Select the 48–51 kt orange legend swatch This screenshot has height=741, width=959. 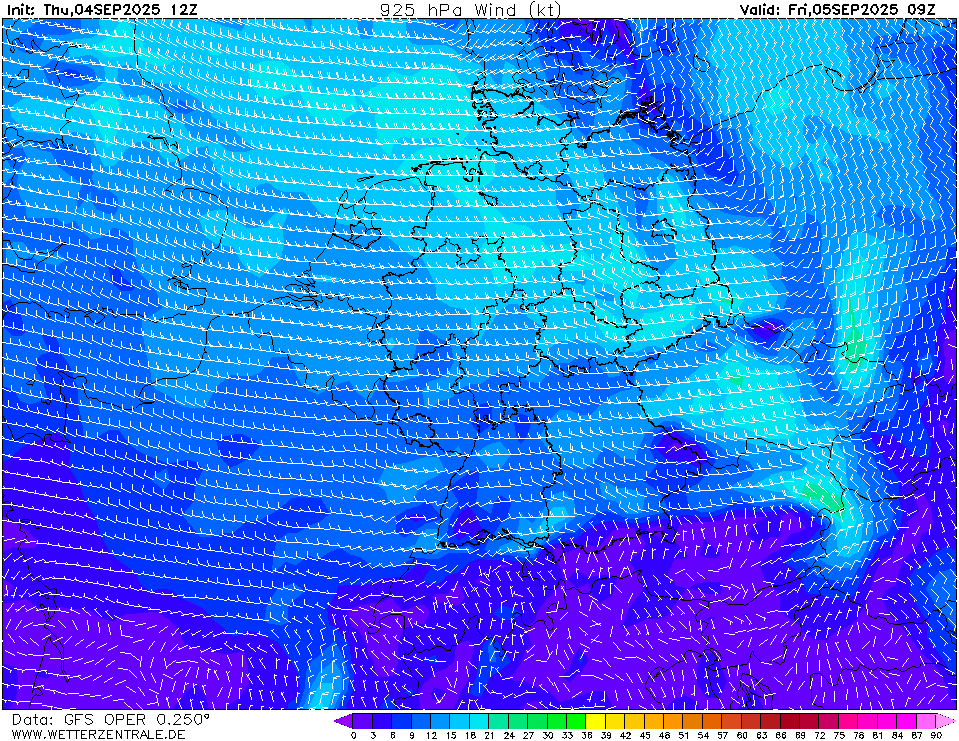tap(673, 721)
